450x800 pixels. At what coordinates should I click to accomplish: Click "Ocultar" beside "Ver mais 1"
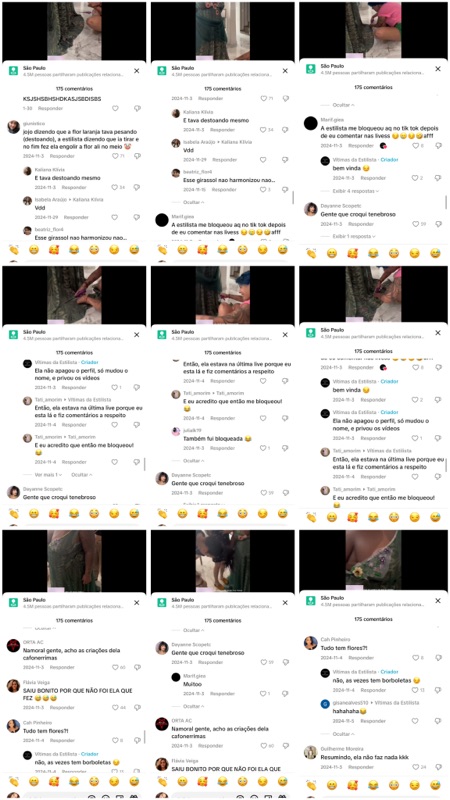[82, 474]
